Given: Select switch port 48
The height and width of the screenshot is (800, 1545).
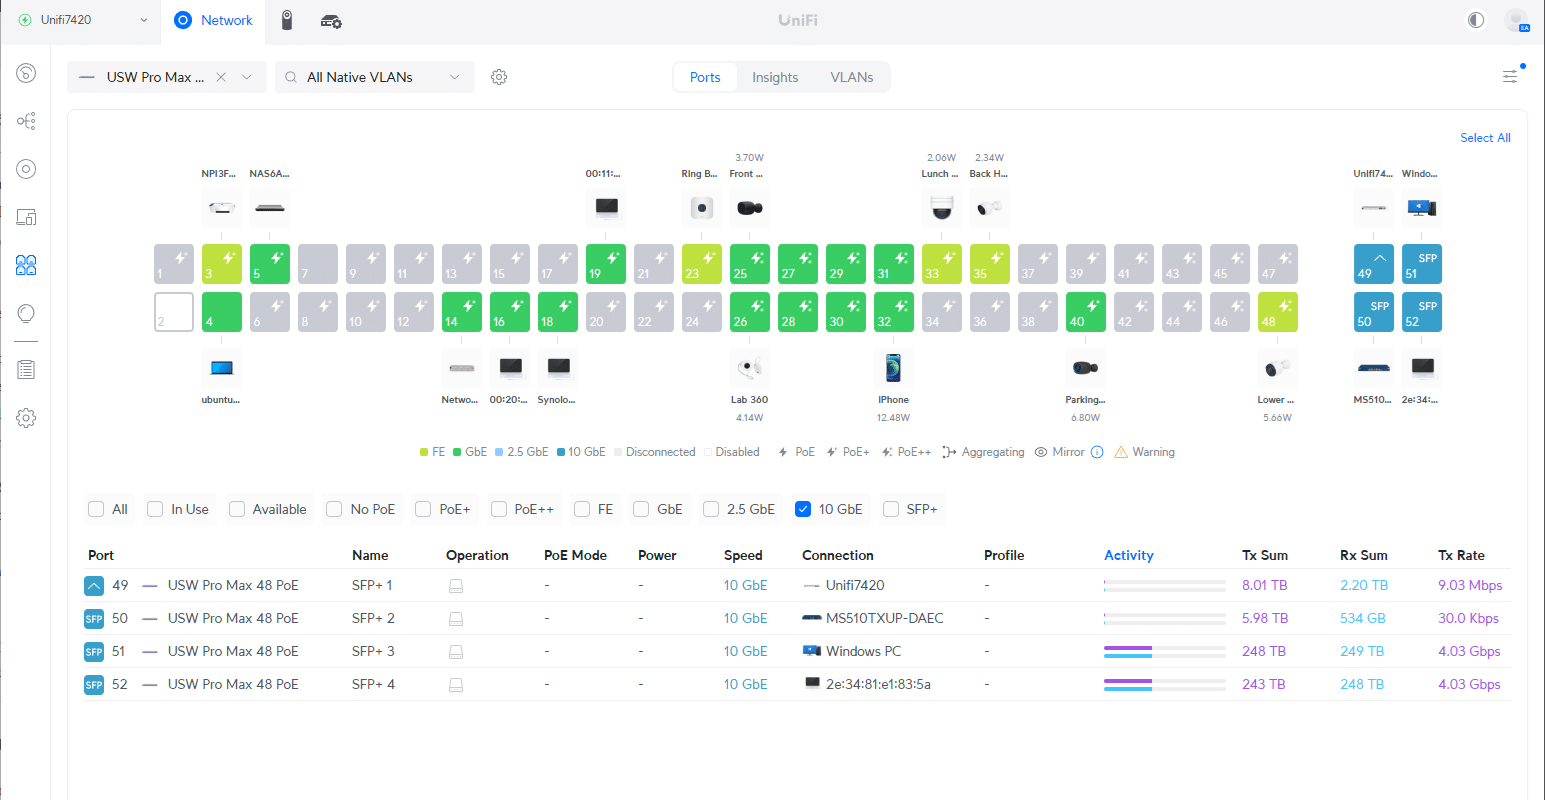Looking at the screenshot, I should 1278,312.
